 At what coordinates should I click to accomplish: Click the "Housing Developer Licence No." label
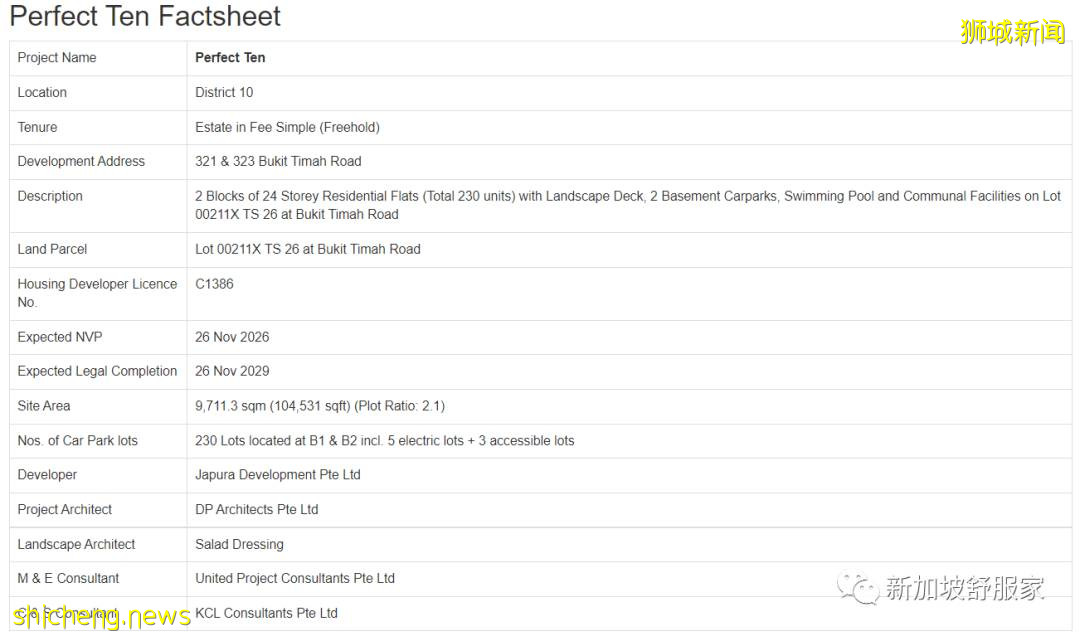point(97,293)
